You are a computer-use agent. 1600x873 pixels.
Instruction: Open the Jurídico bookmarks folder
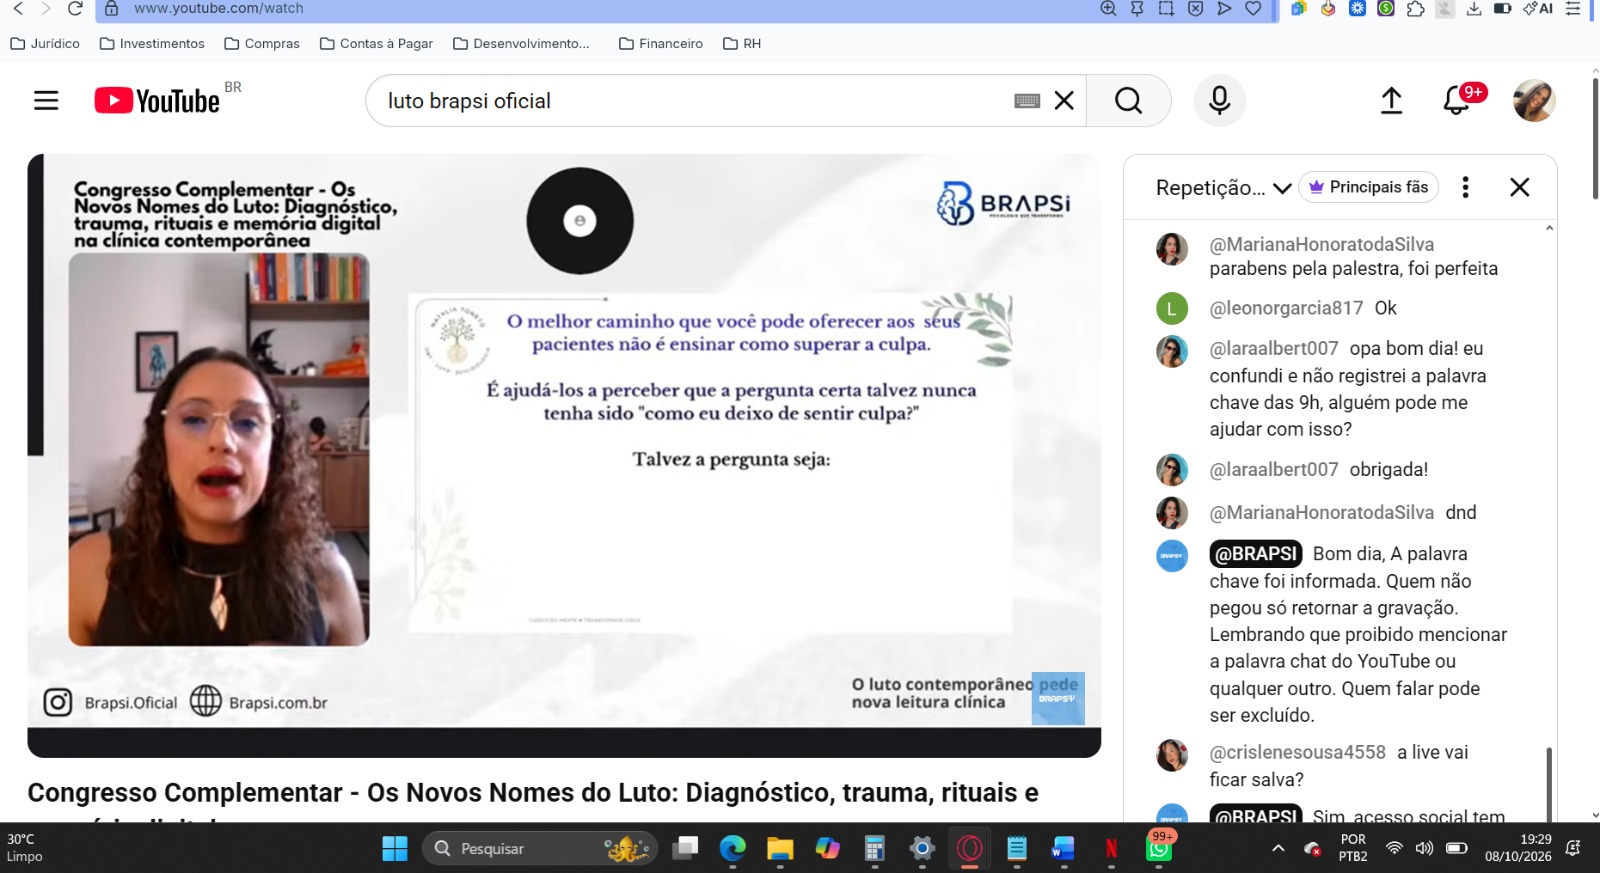[x=45, y=44]
